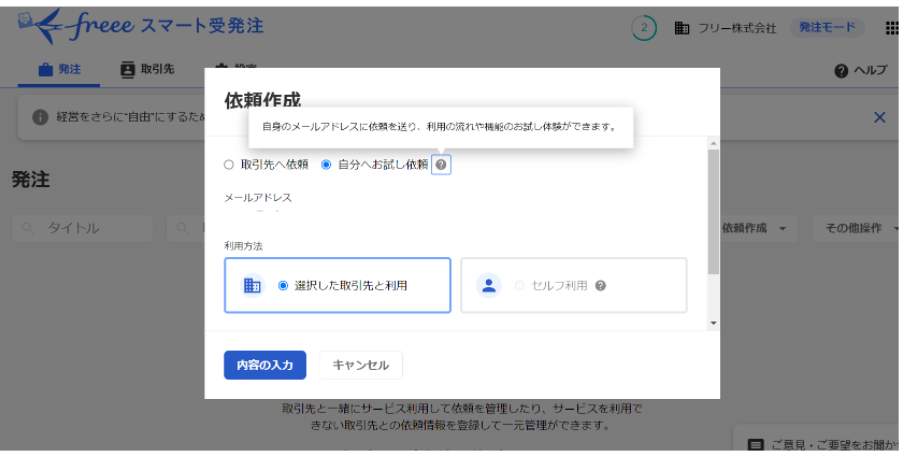Viewport: 900px width, 456px height.
Task: Open the notification counter showing 2
Action: (x=644, y=28)
